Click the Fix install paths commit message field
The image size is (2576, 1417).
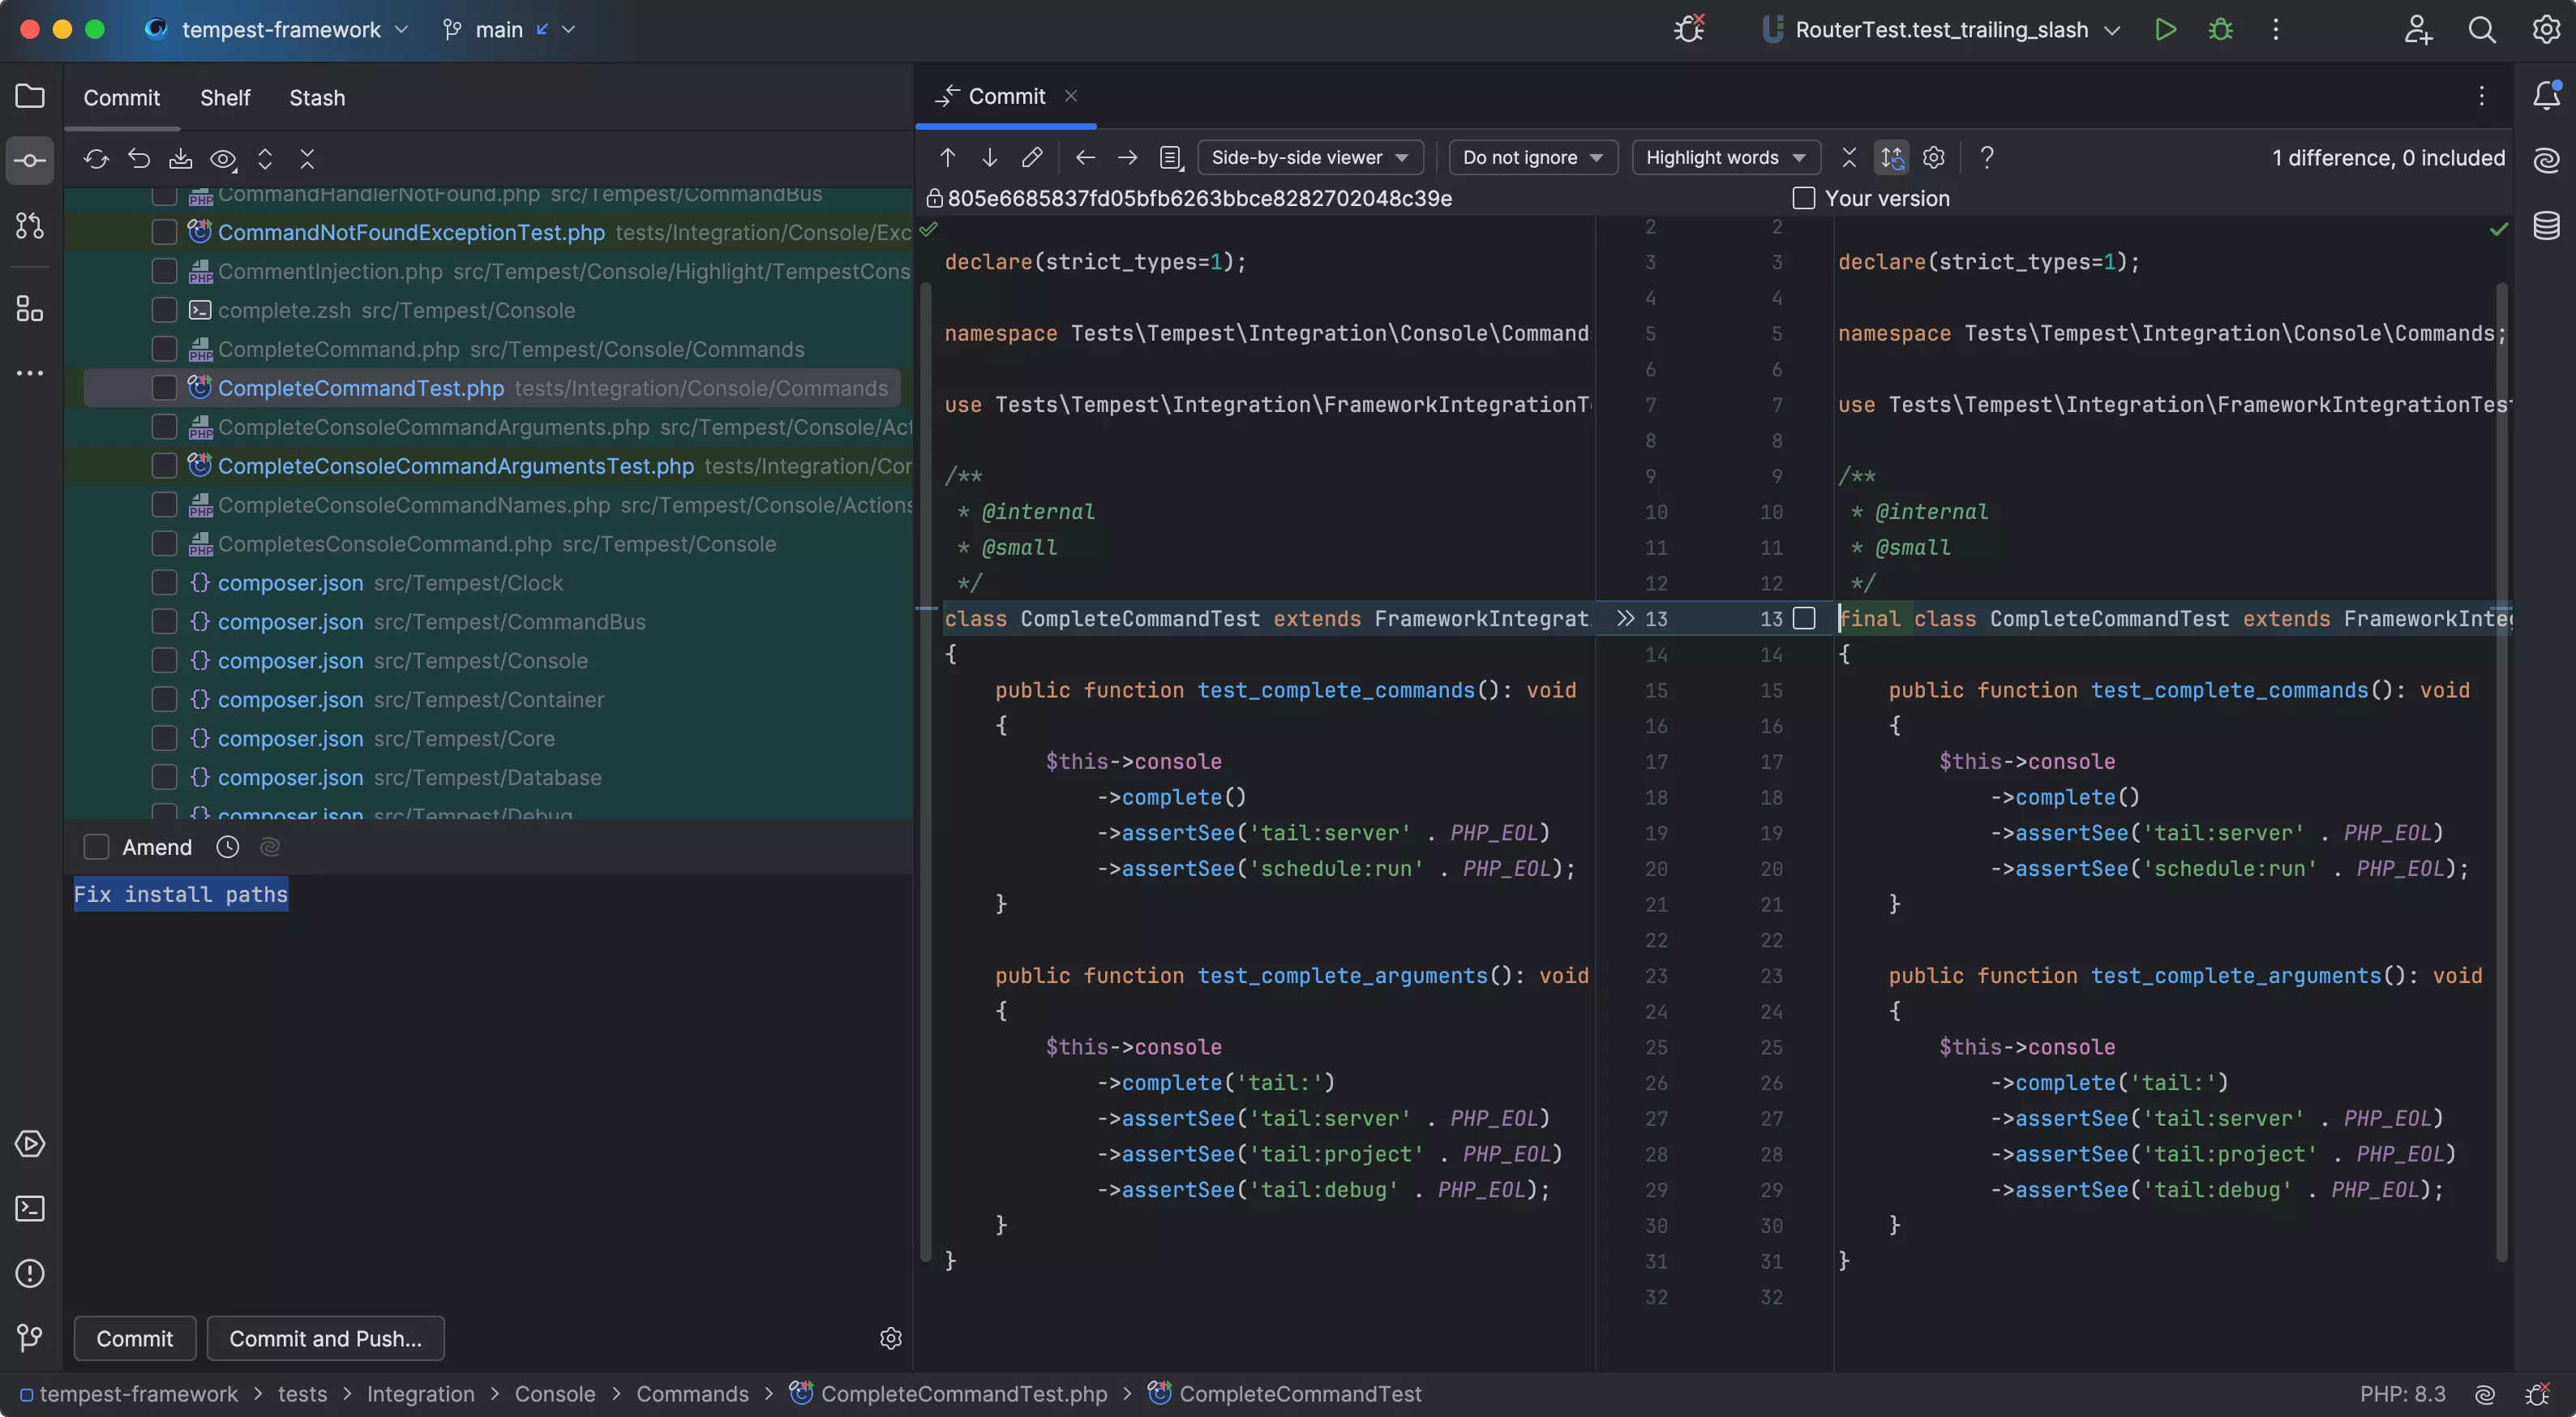point(181,894)
